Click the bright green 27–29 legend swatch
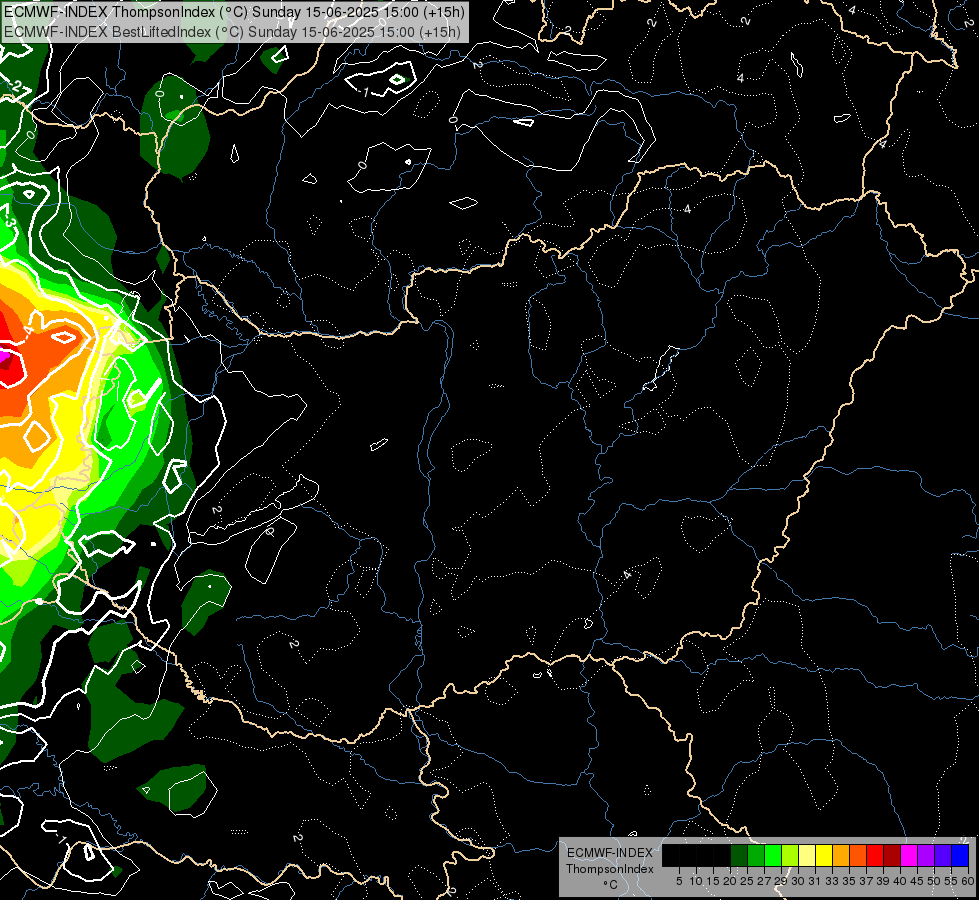This screenshot has width=979, height=900. 773,855
